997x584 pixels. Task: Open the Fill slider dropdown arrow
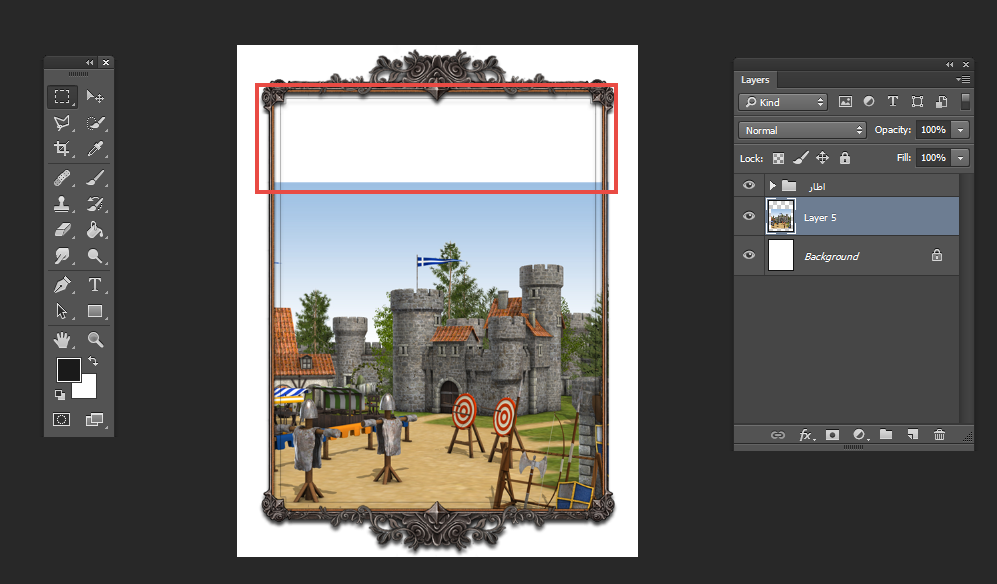coord(961,158)
